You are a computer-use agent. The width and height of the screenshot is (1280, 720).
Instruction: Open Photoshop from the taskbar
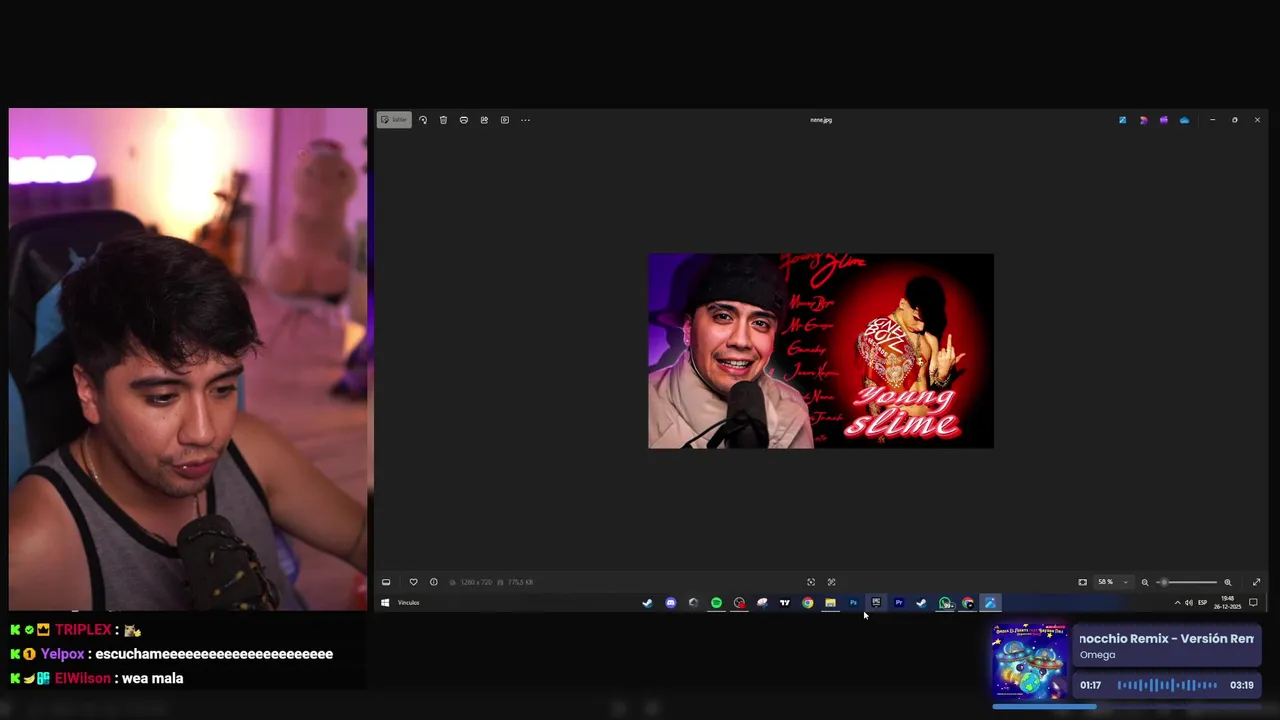pos(853,603)
